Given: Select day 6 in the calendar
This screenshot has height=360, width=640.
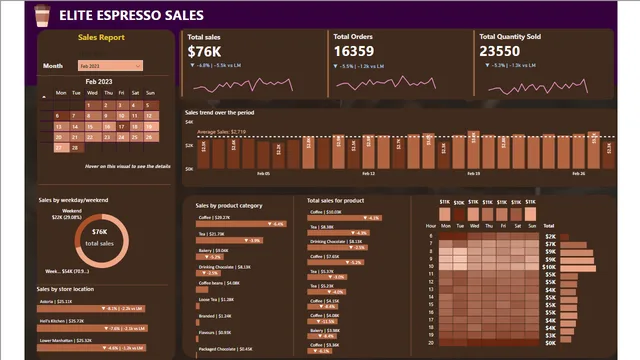Looking at the screenshot, I should pyautogui.click(x=61, y=116).
